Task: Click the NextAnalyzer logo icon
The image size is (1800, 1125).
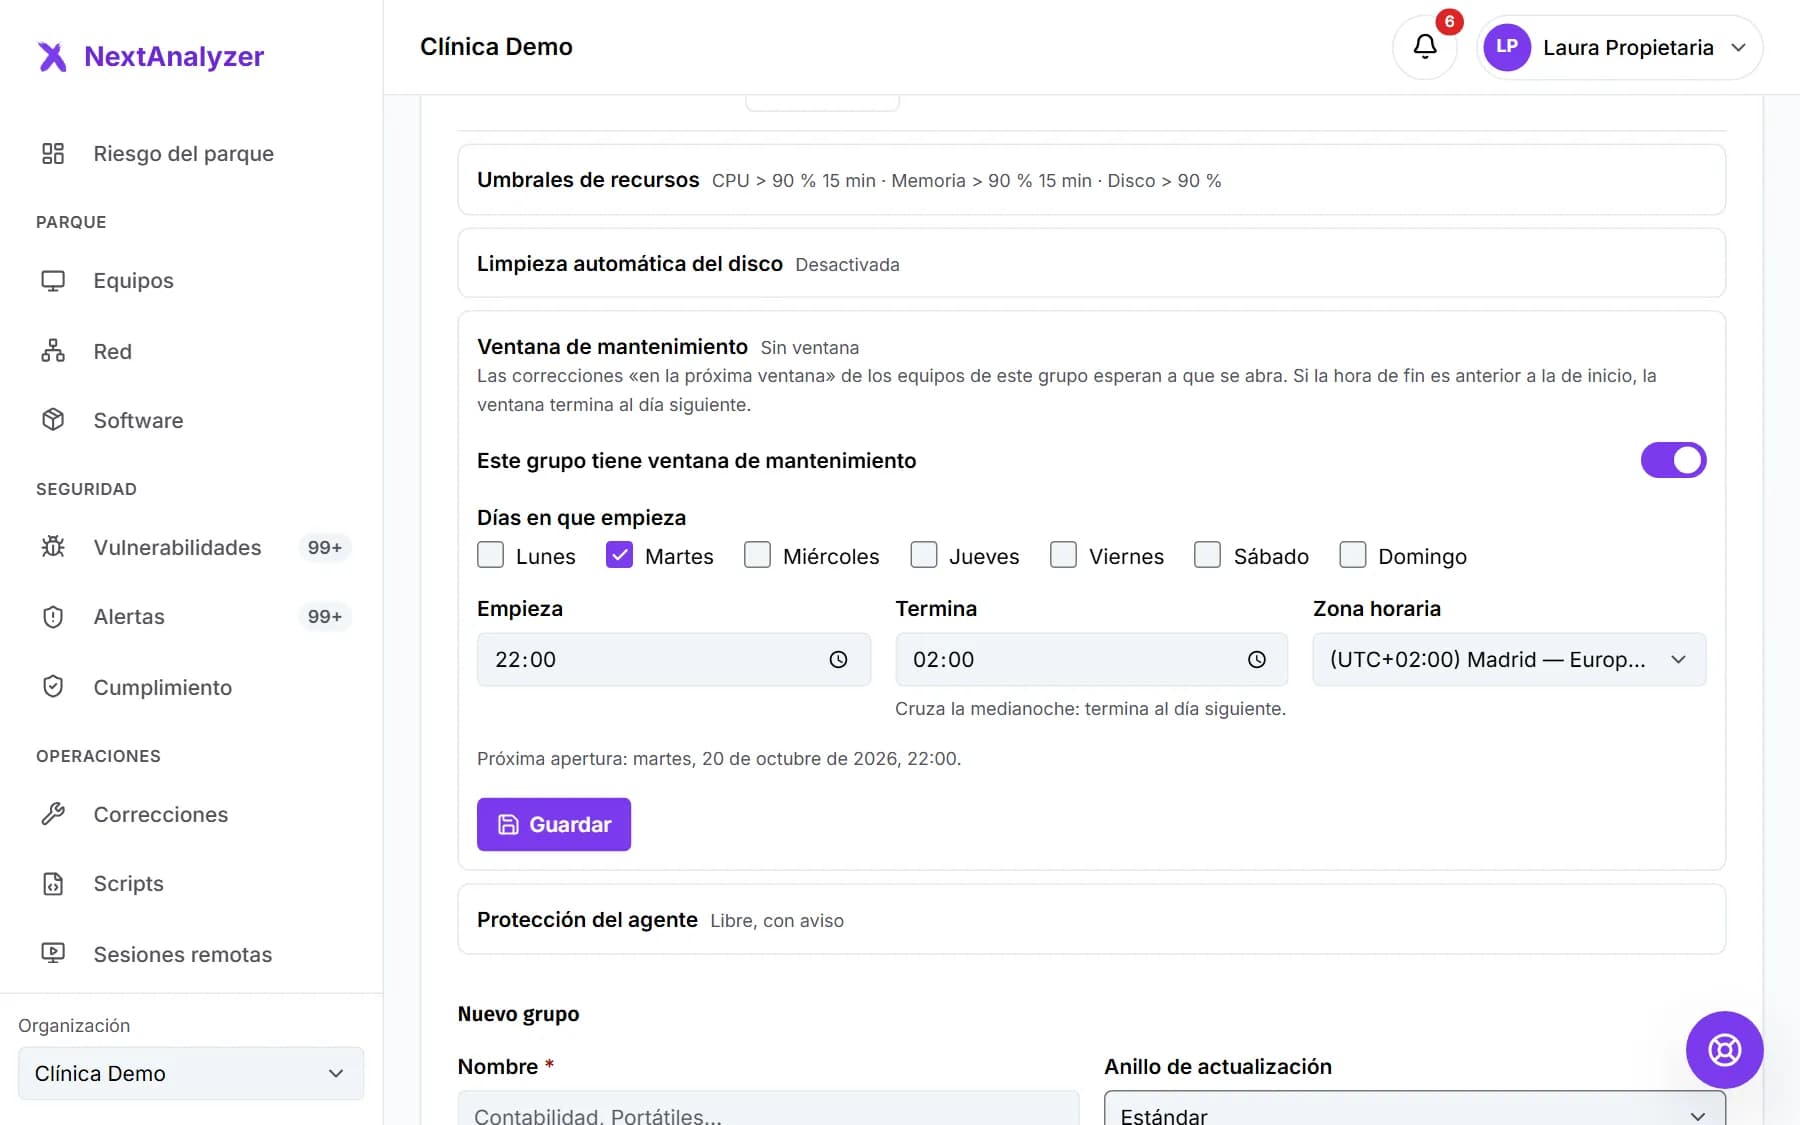Action: coord(52,56)
